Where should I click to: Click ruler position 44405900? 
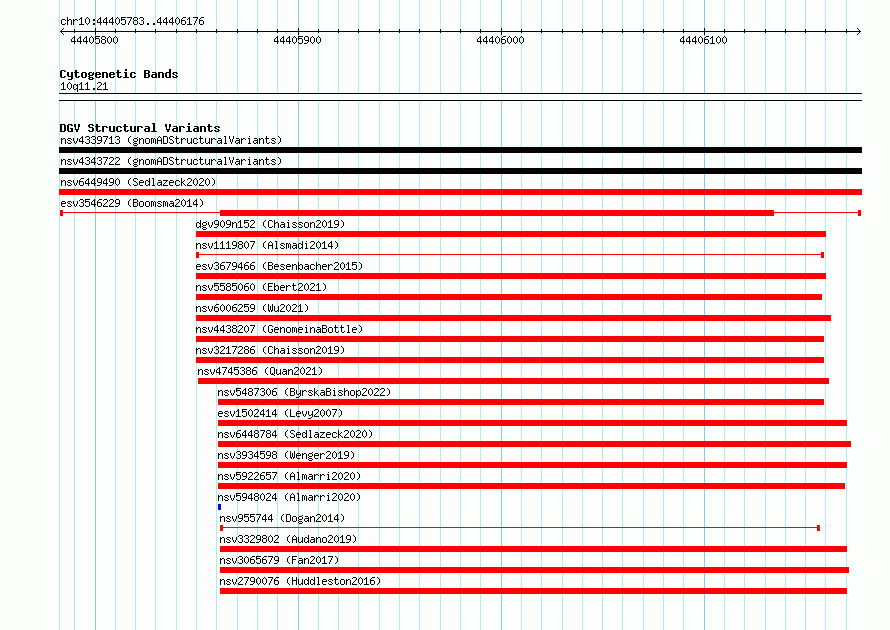click(297, 40)
